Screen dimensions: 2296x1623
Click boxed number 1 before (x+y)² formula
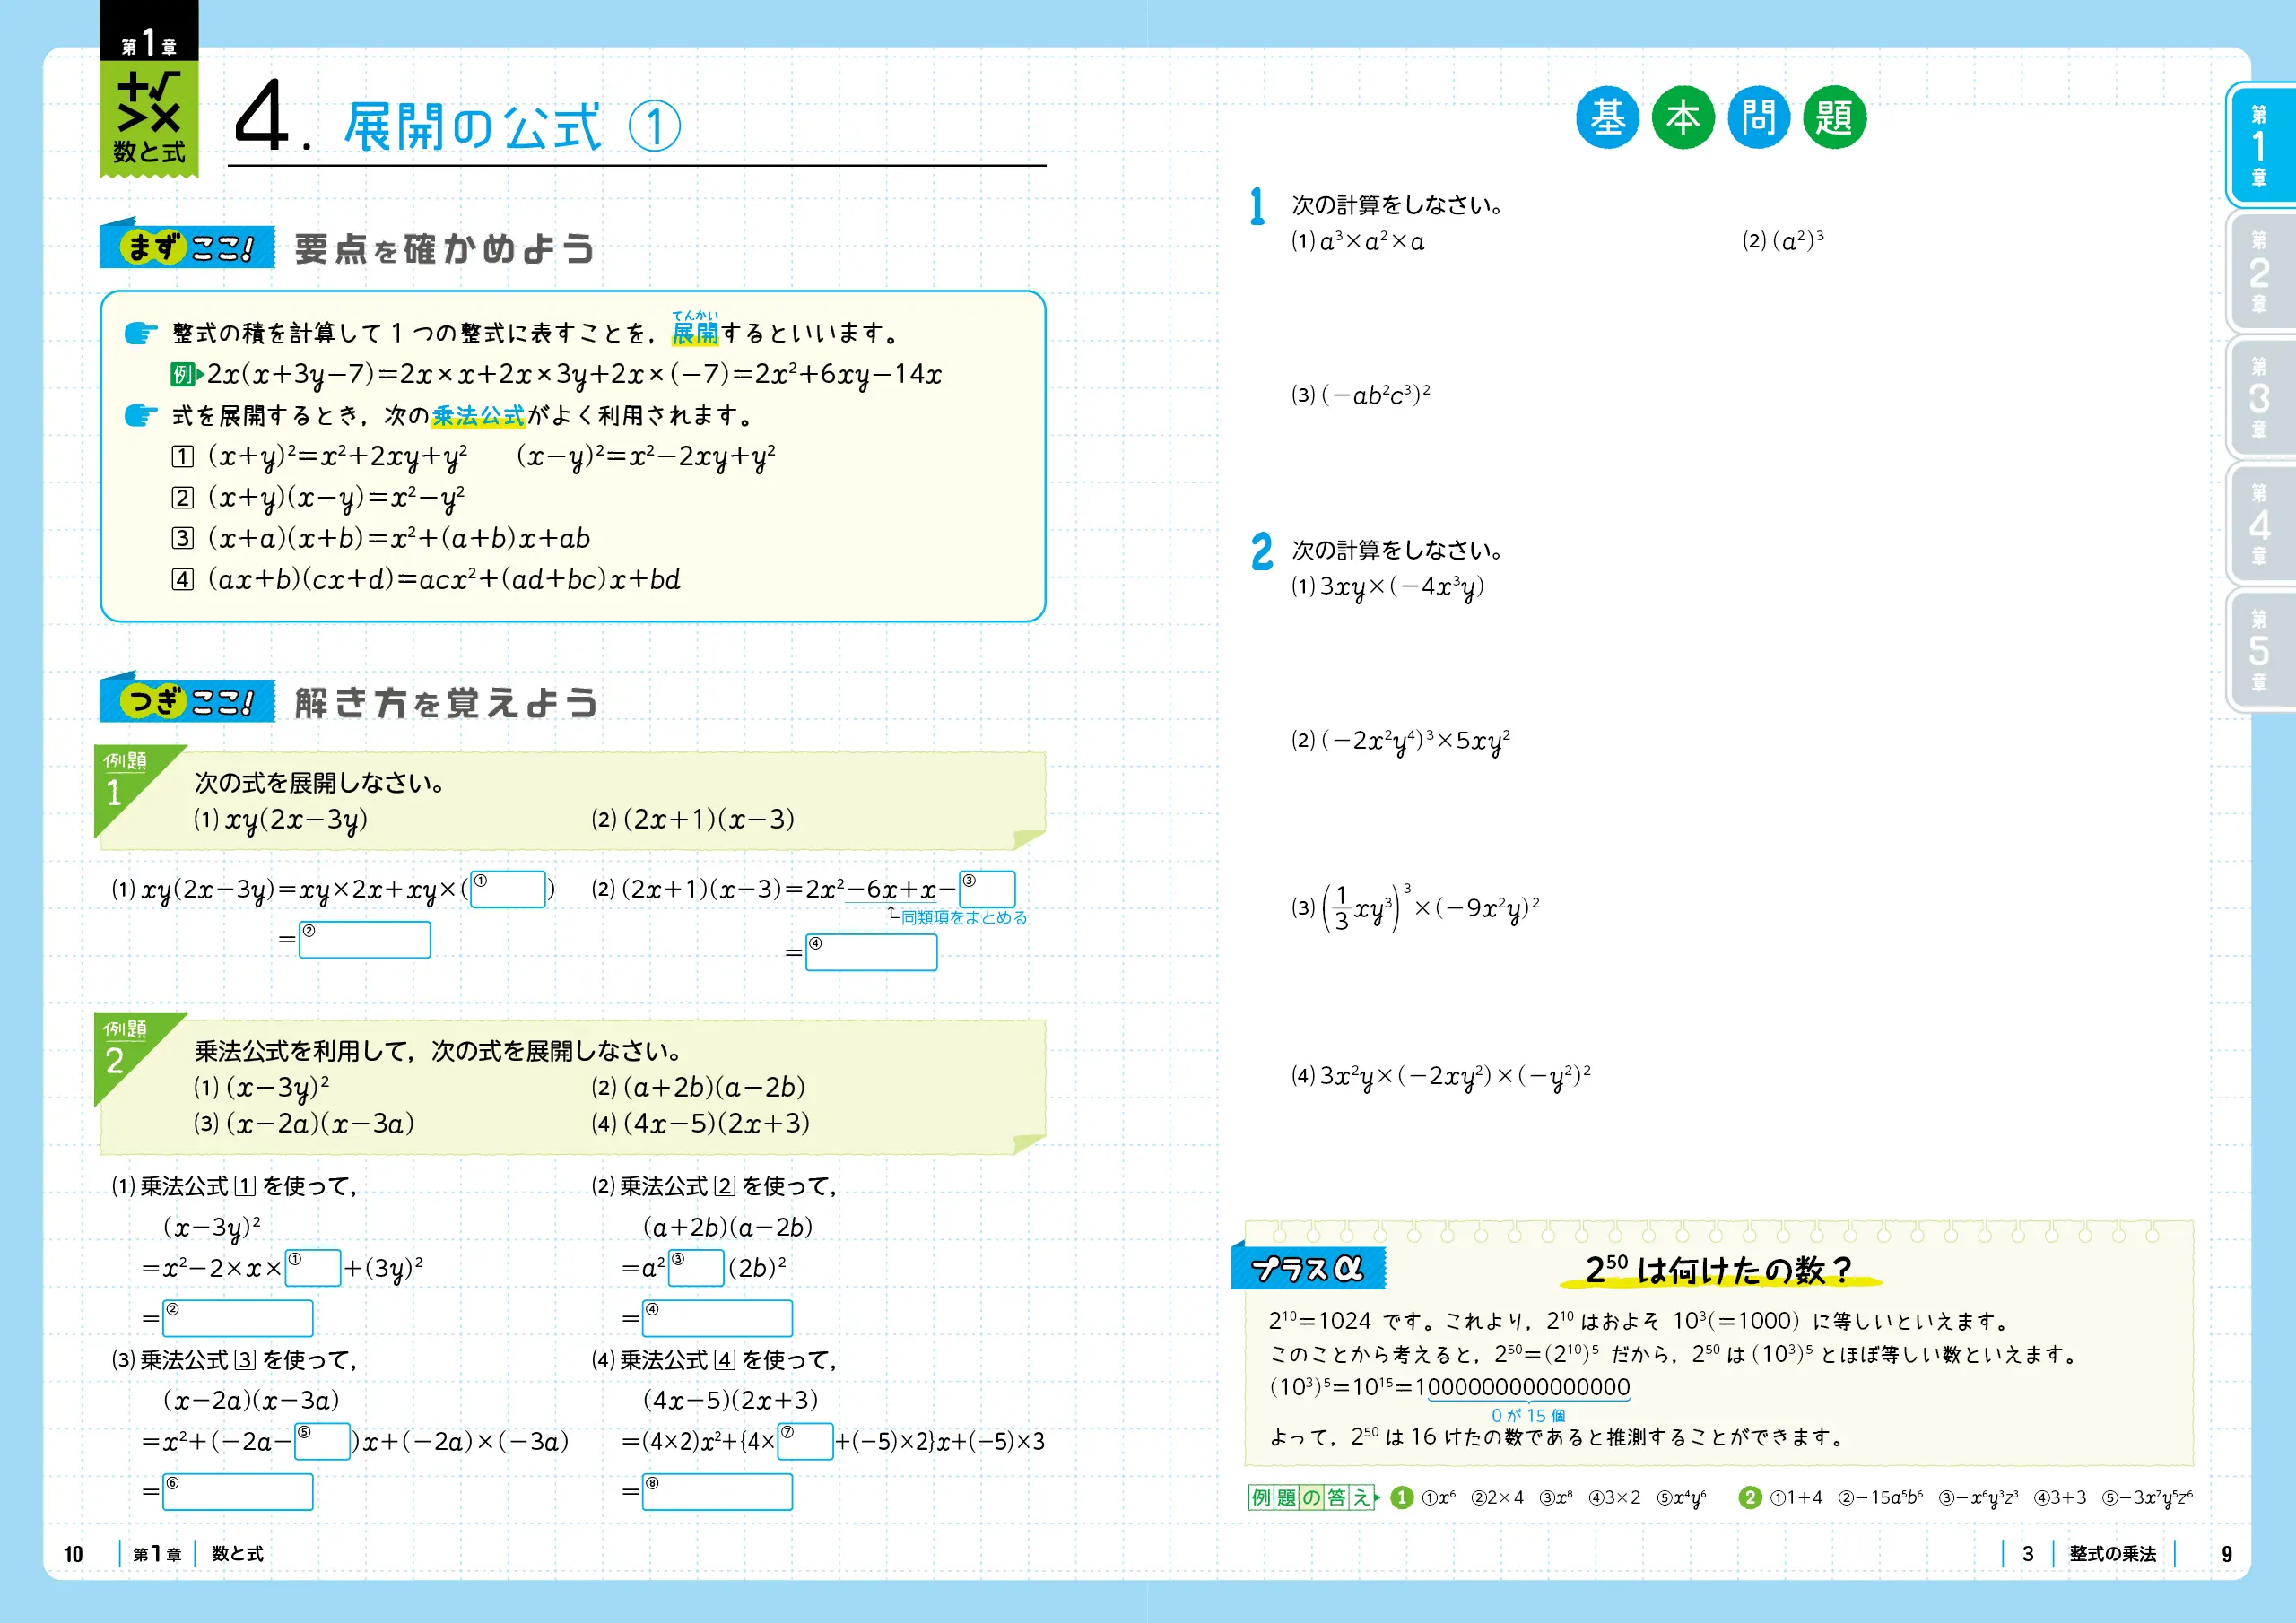point(182,456)
